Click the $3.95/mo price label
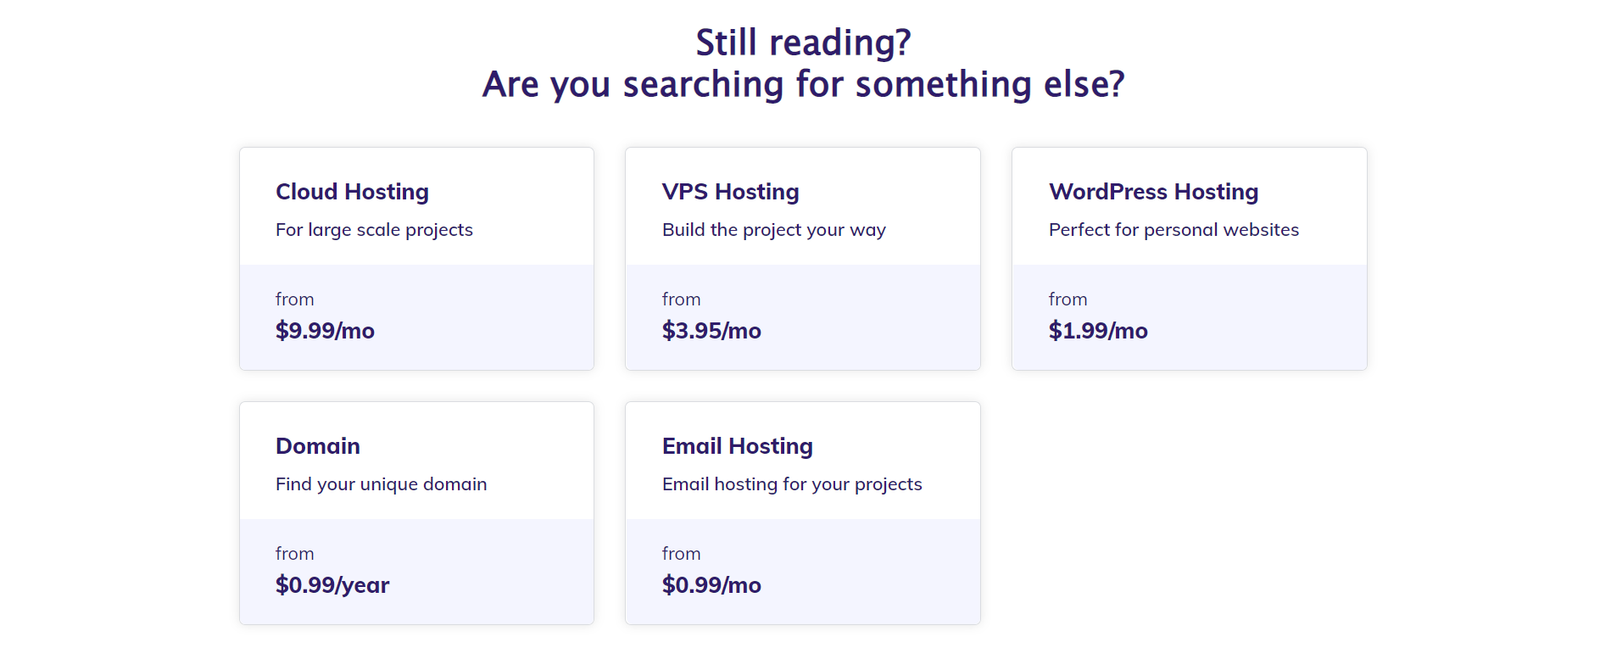1600x649 pixels. 711,331
